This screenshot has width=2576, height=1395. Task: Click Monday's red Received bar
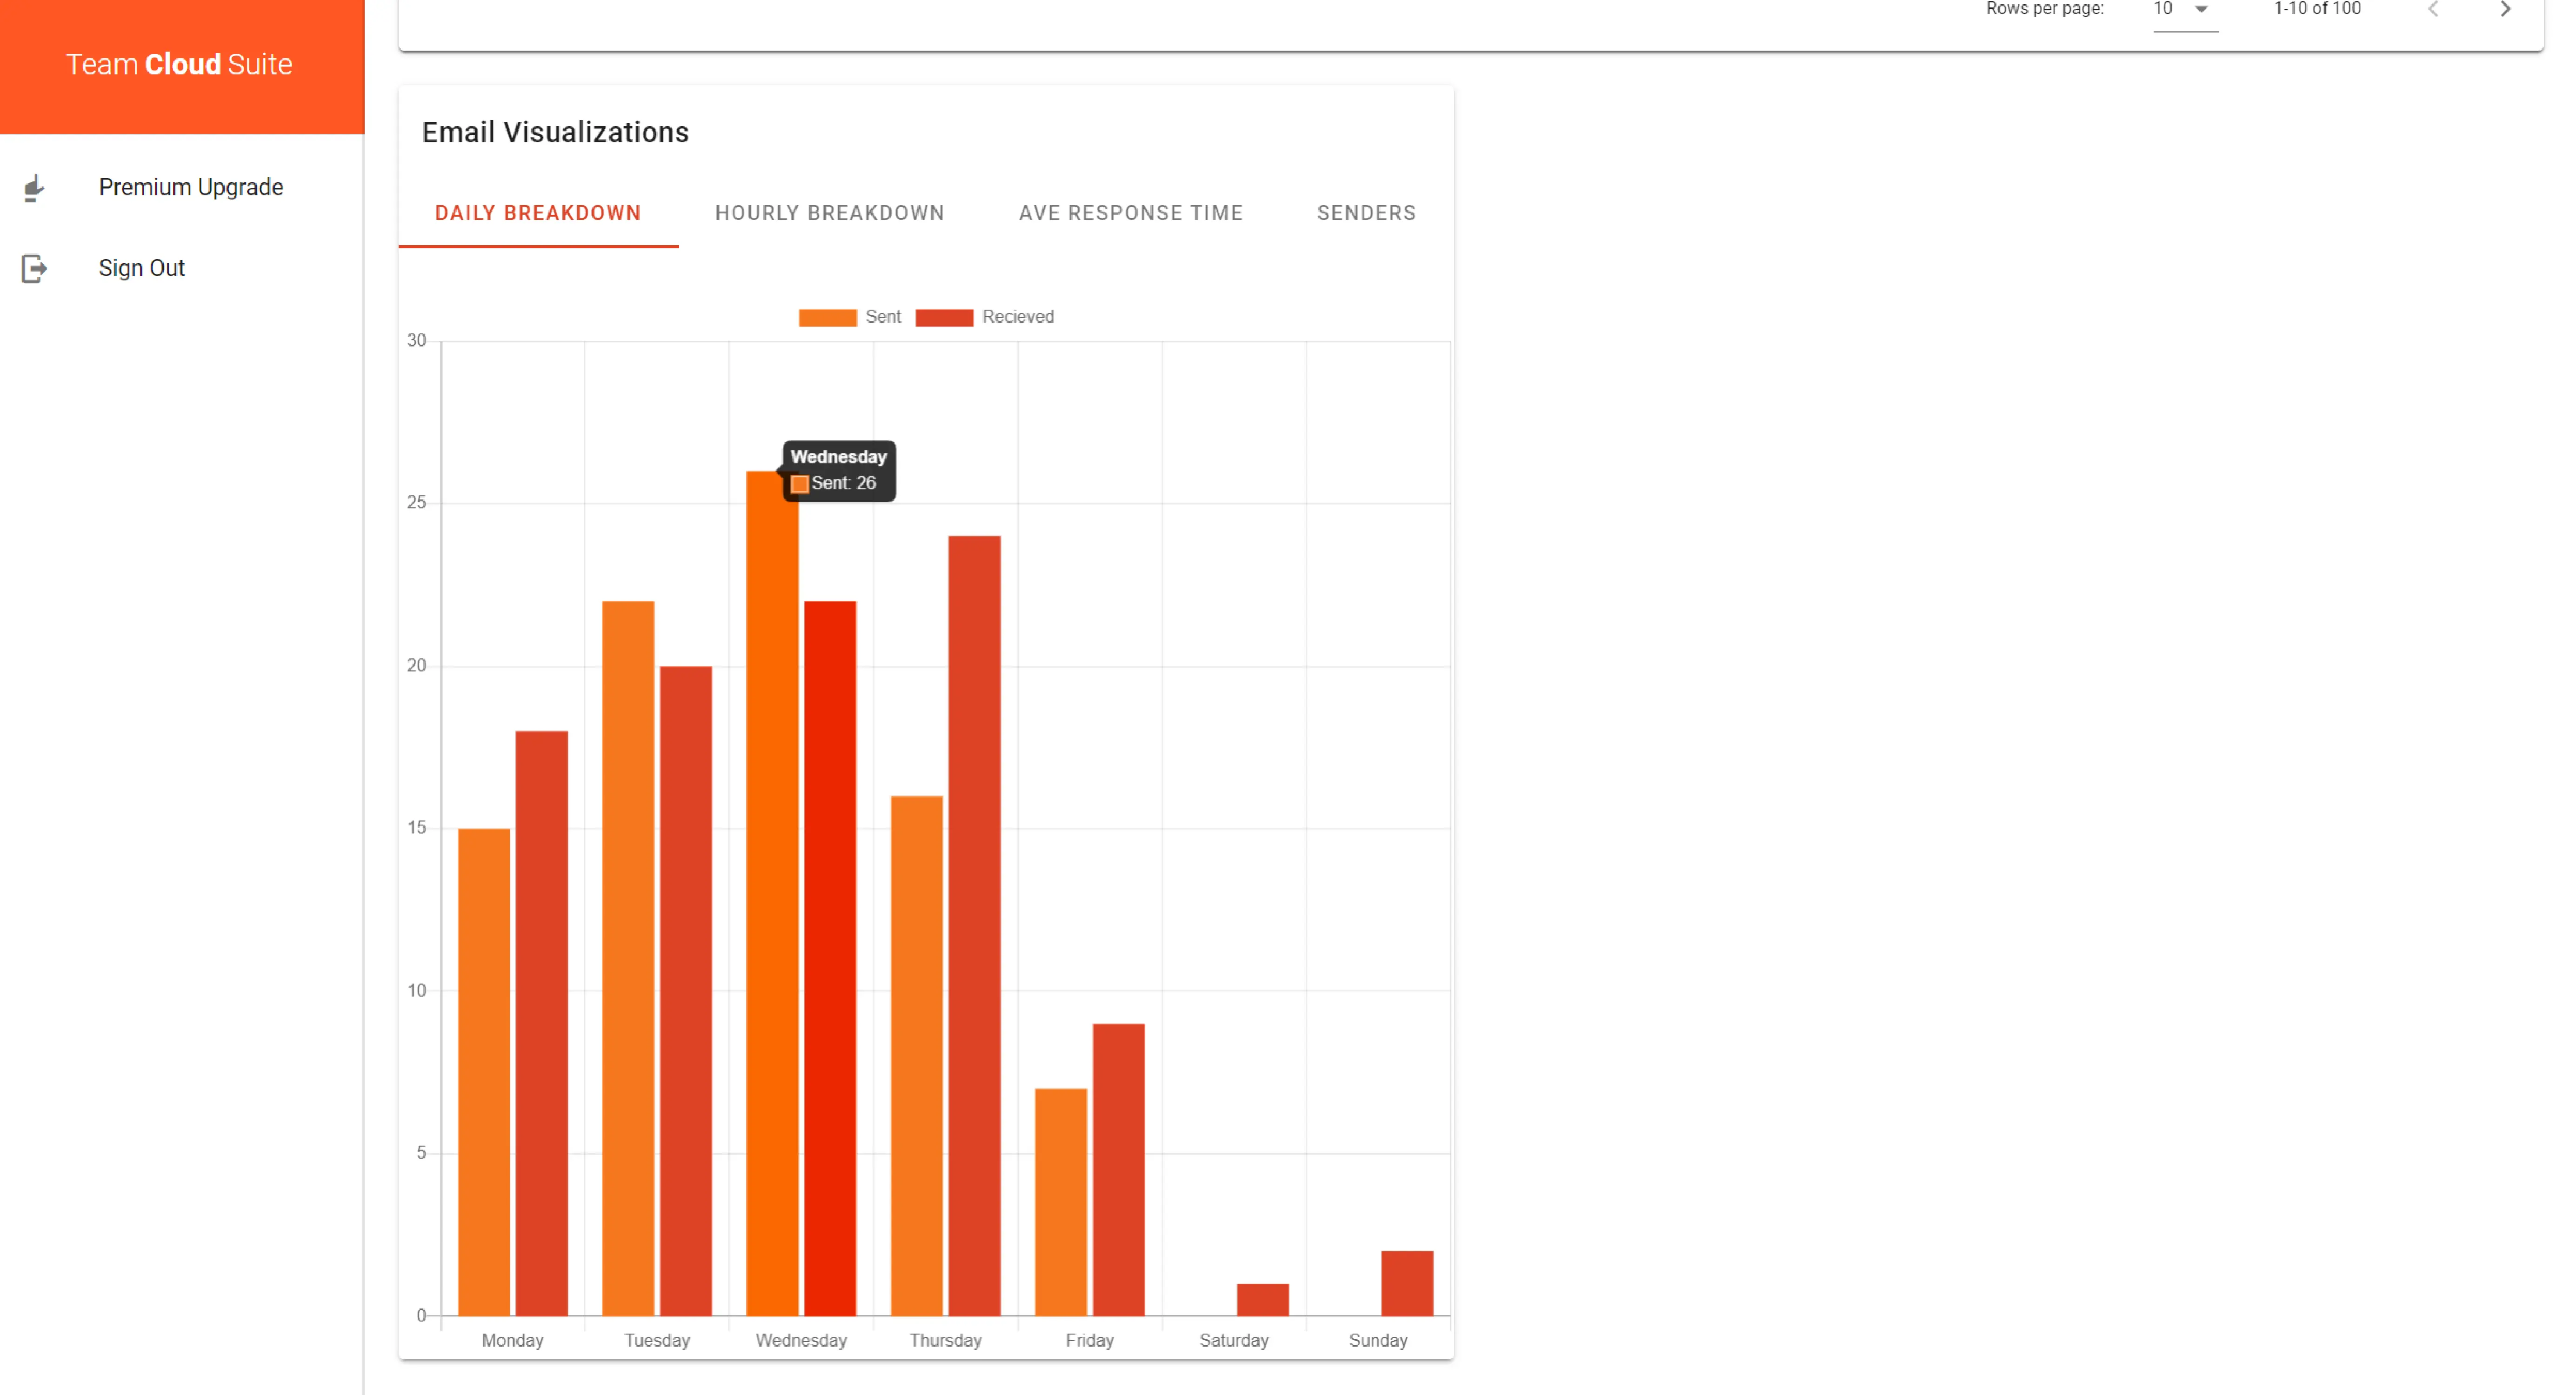pos(542,1023)
